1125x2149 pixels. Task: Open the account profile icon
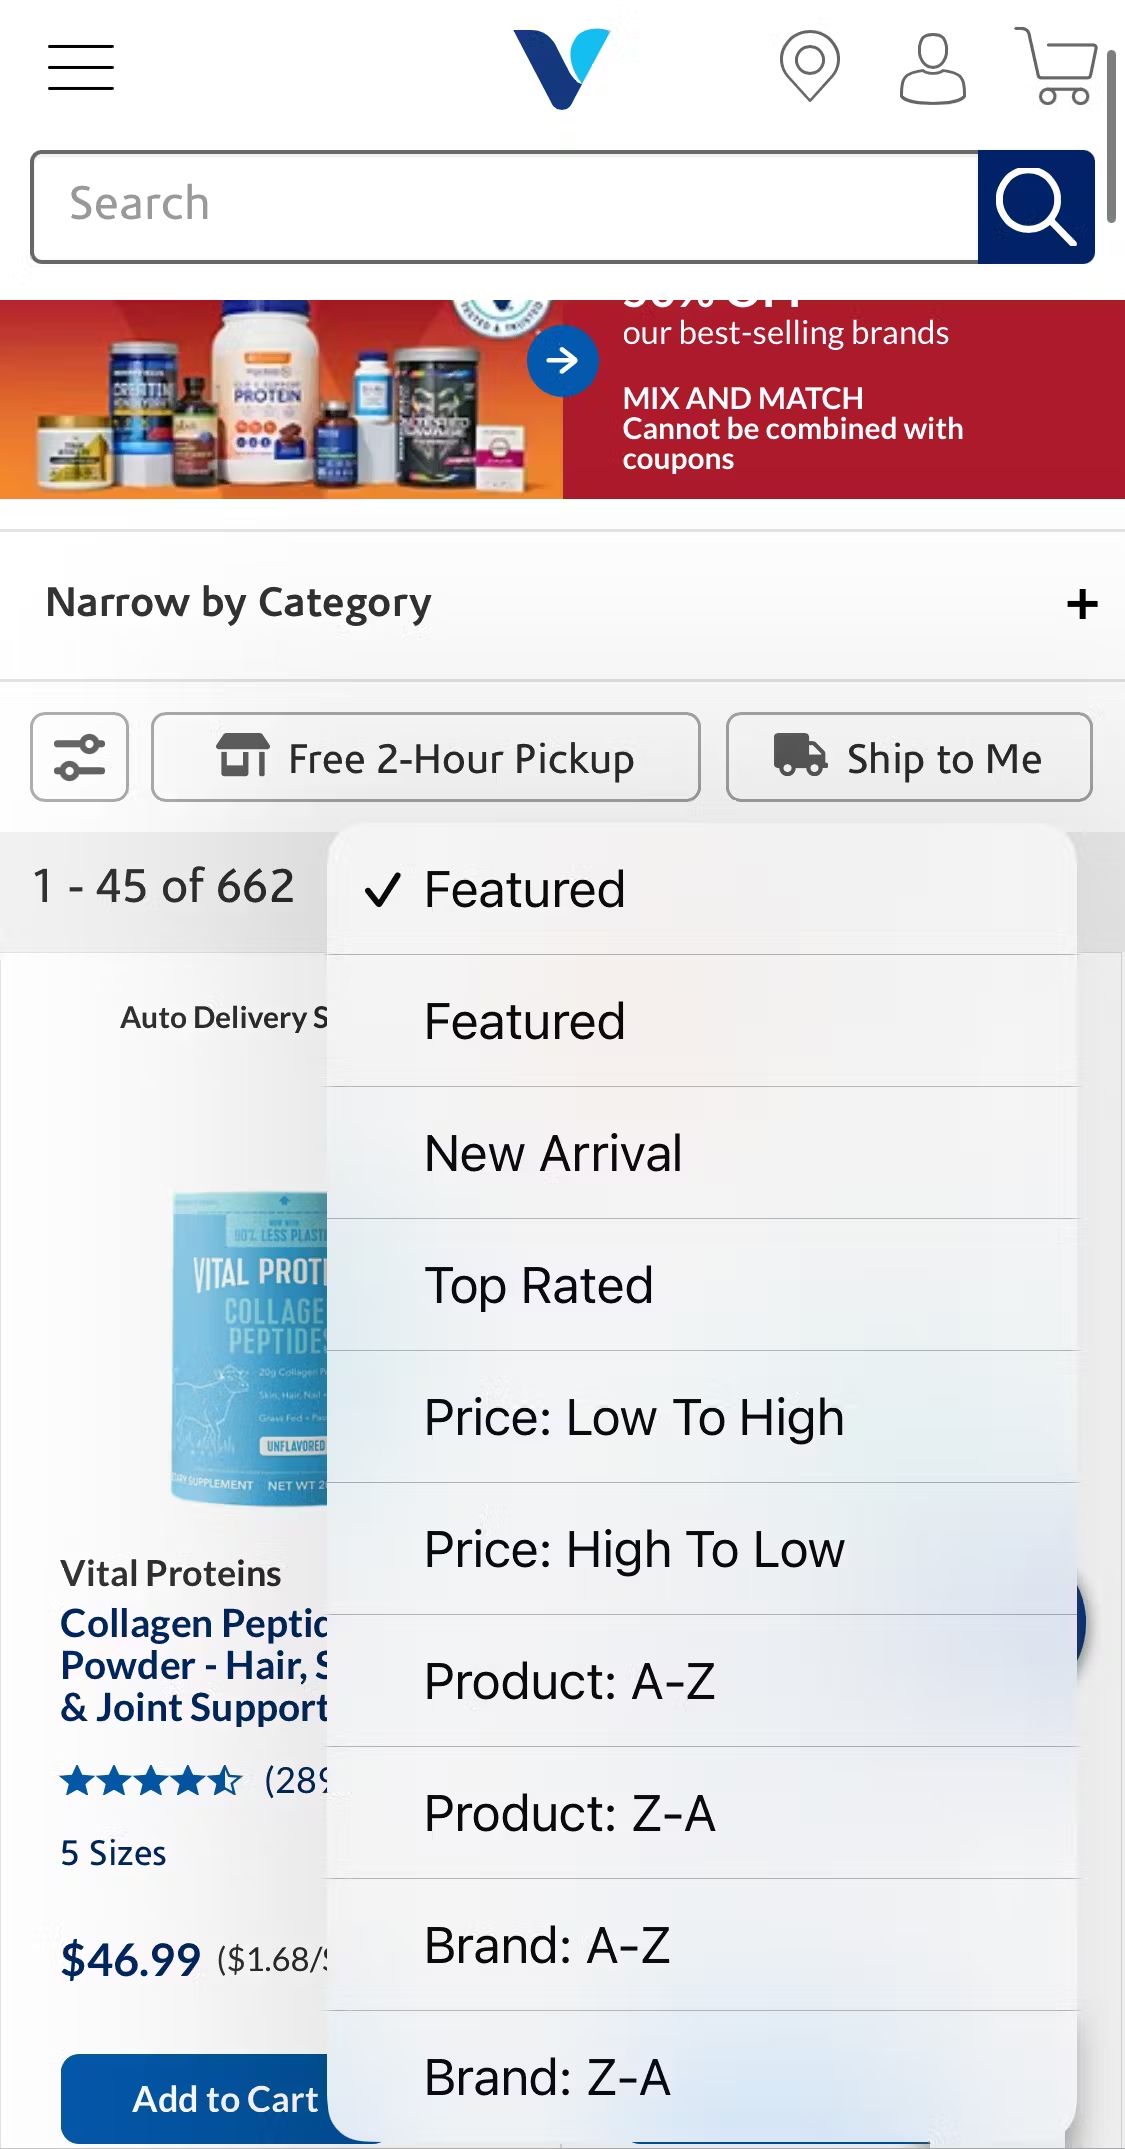932,68
